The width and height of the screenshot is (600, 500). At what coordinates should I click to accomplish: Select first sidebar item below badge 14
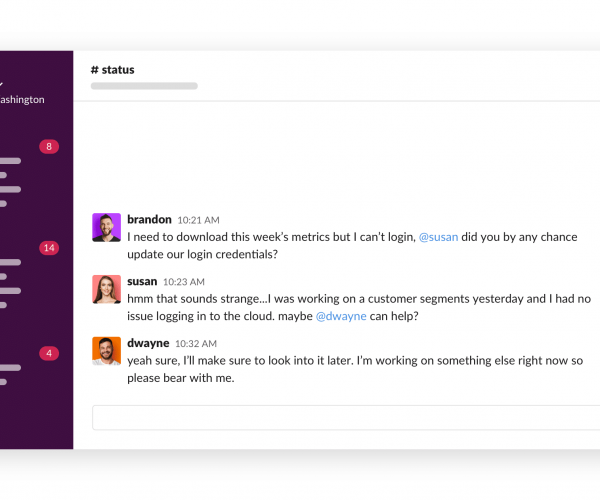pyautogui.click(x=10, y=262)
